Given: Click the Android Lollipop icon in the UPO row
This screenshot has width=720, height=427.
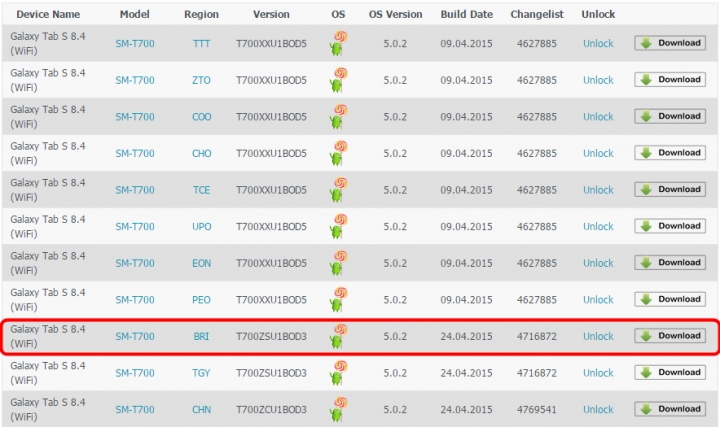Looking at the screenshot, I should (x=338, y=226).
